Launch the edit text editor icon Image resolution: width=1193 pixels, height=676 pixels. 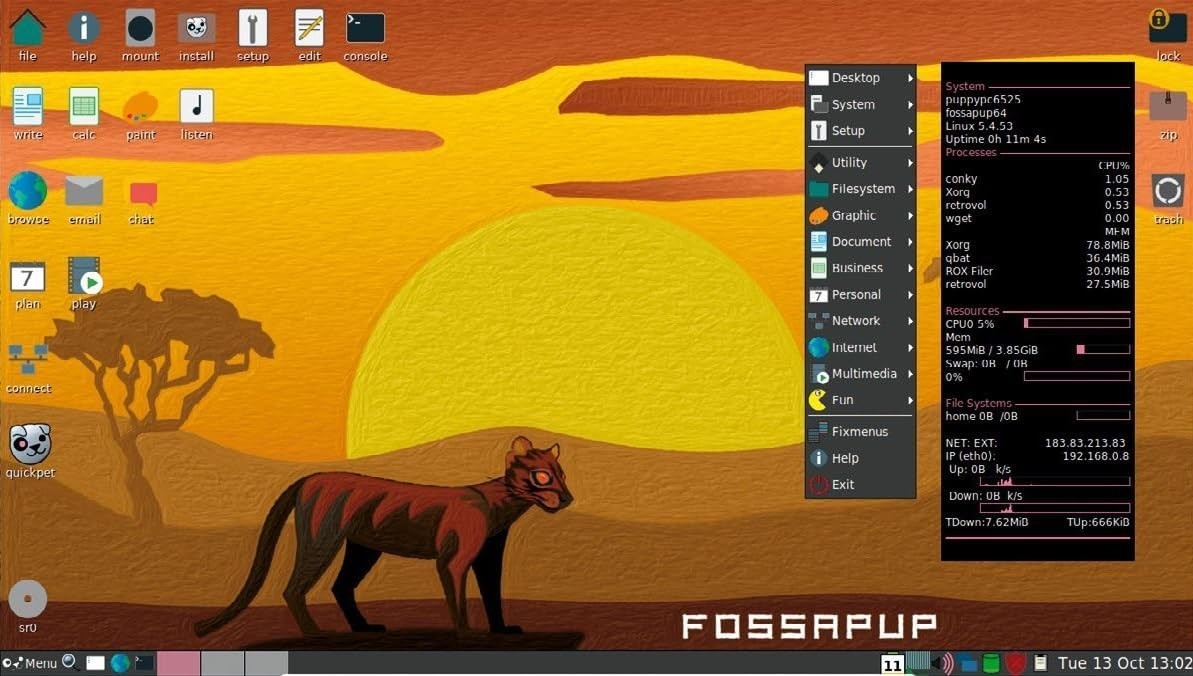(x=309, y=29)
